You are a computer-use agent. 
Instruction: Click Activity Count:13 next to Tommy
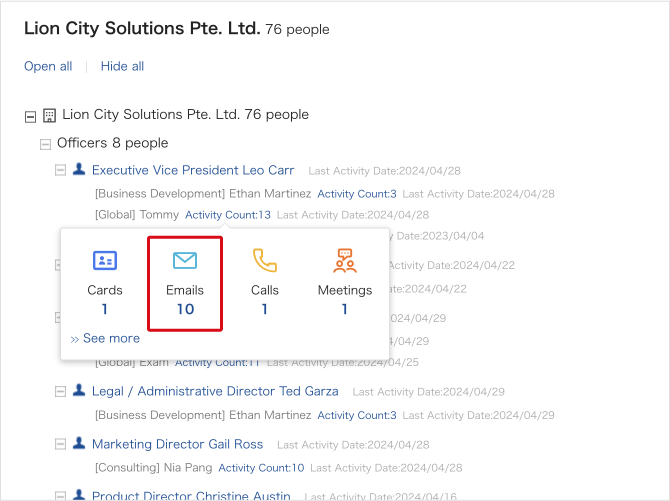228,215
